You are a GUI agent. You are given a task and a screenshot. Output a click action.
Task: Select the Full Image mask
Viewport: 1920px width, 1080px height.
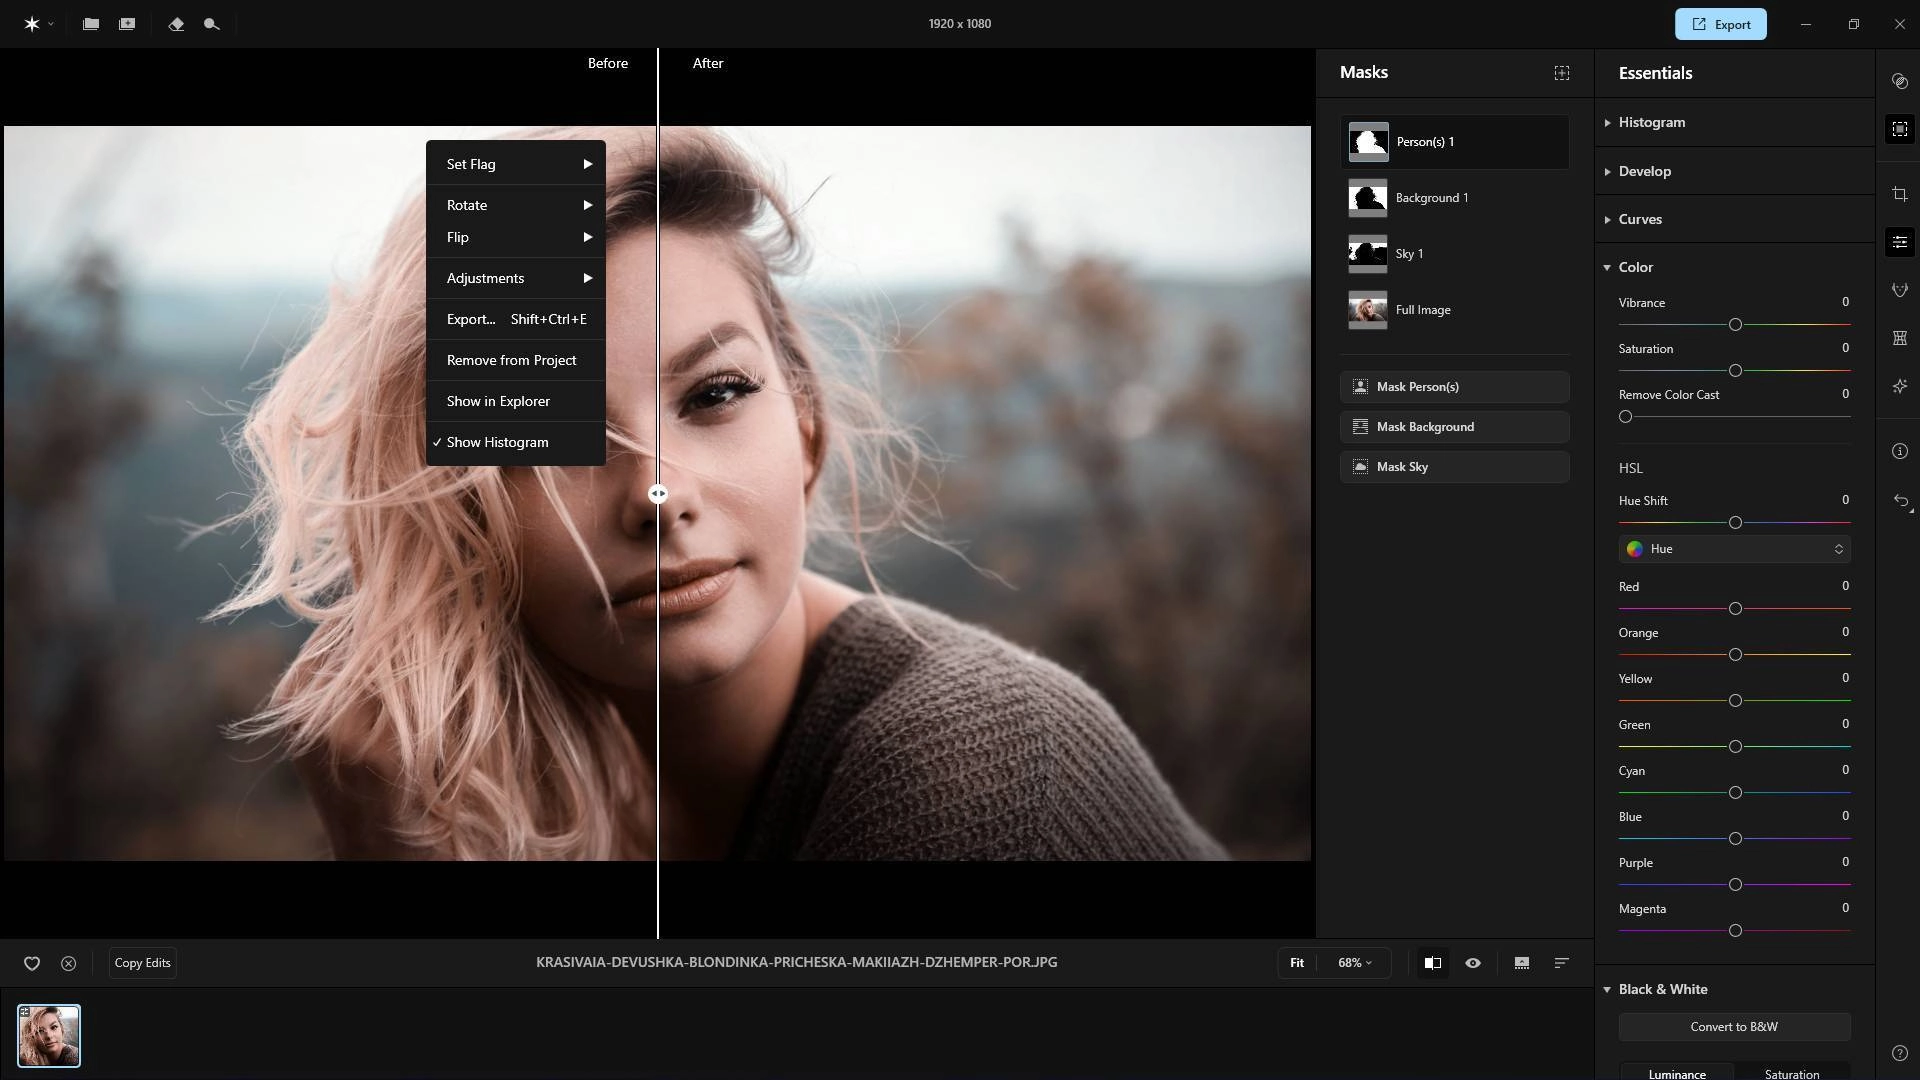click(1454, 310)
